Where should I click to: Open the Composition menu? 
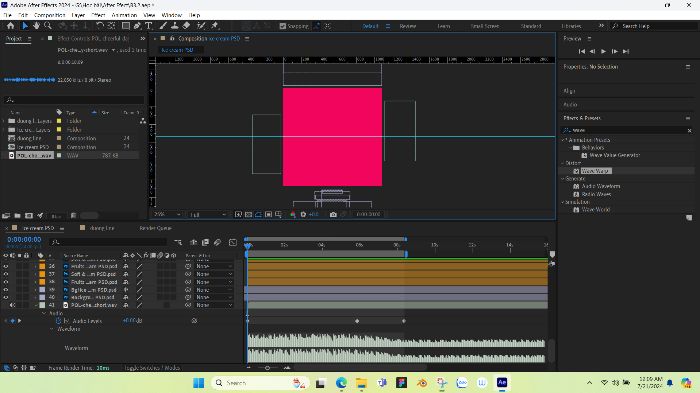50,15
